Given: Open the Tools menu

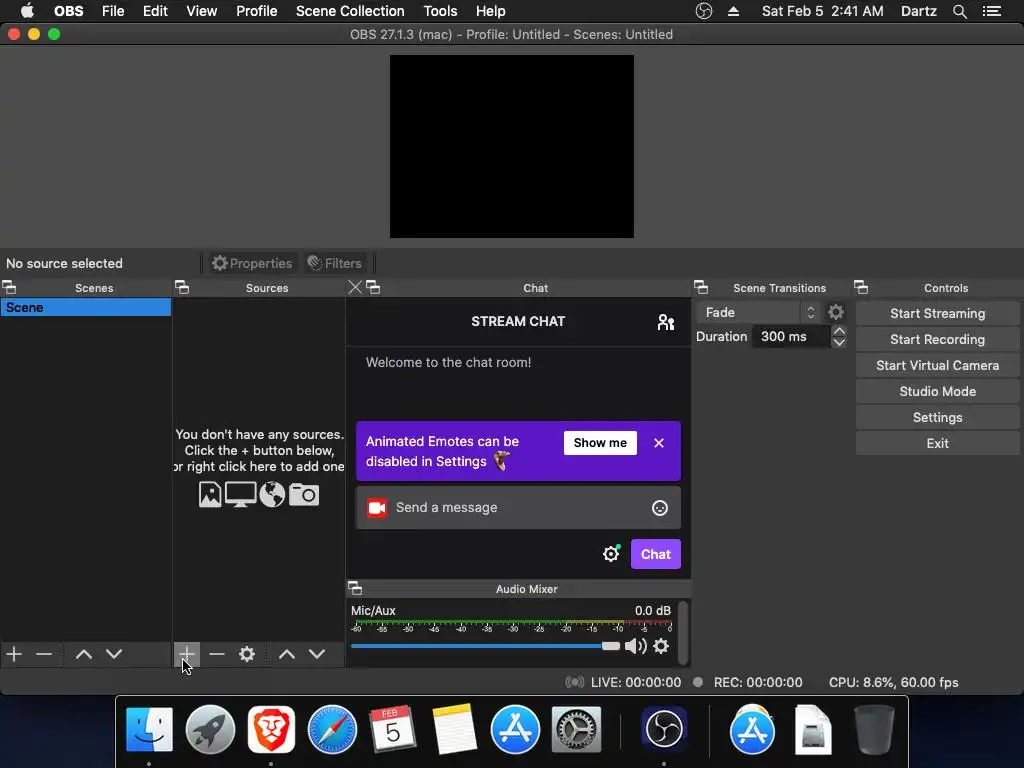Looking at the screenshot, I should pyautogui.click(x=440, y=11).
